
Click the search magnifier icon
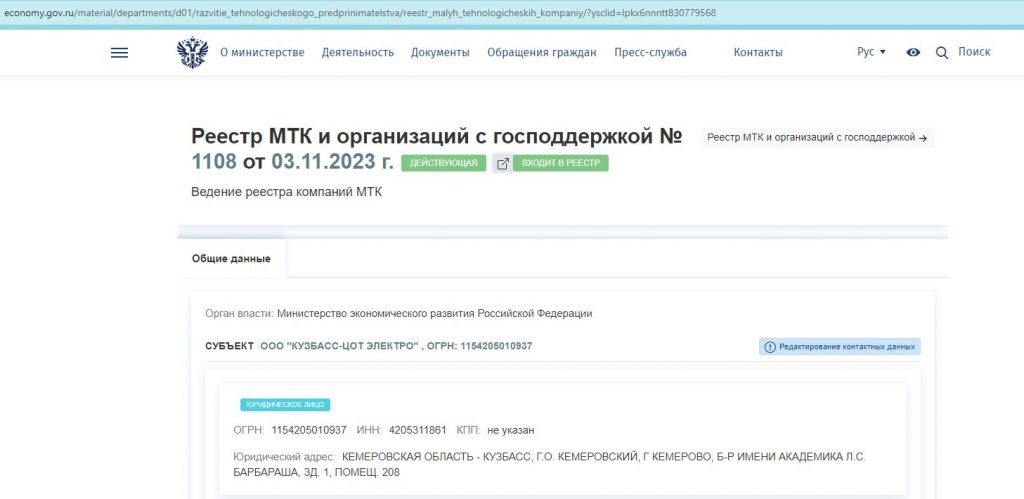coord(942,53)
